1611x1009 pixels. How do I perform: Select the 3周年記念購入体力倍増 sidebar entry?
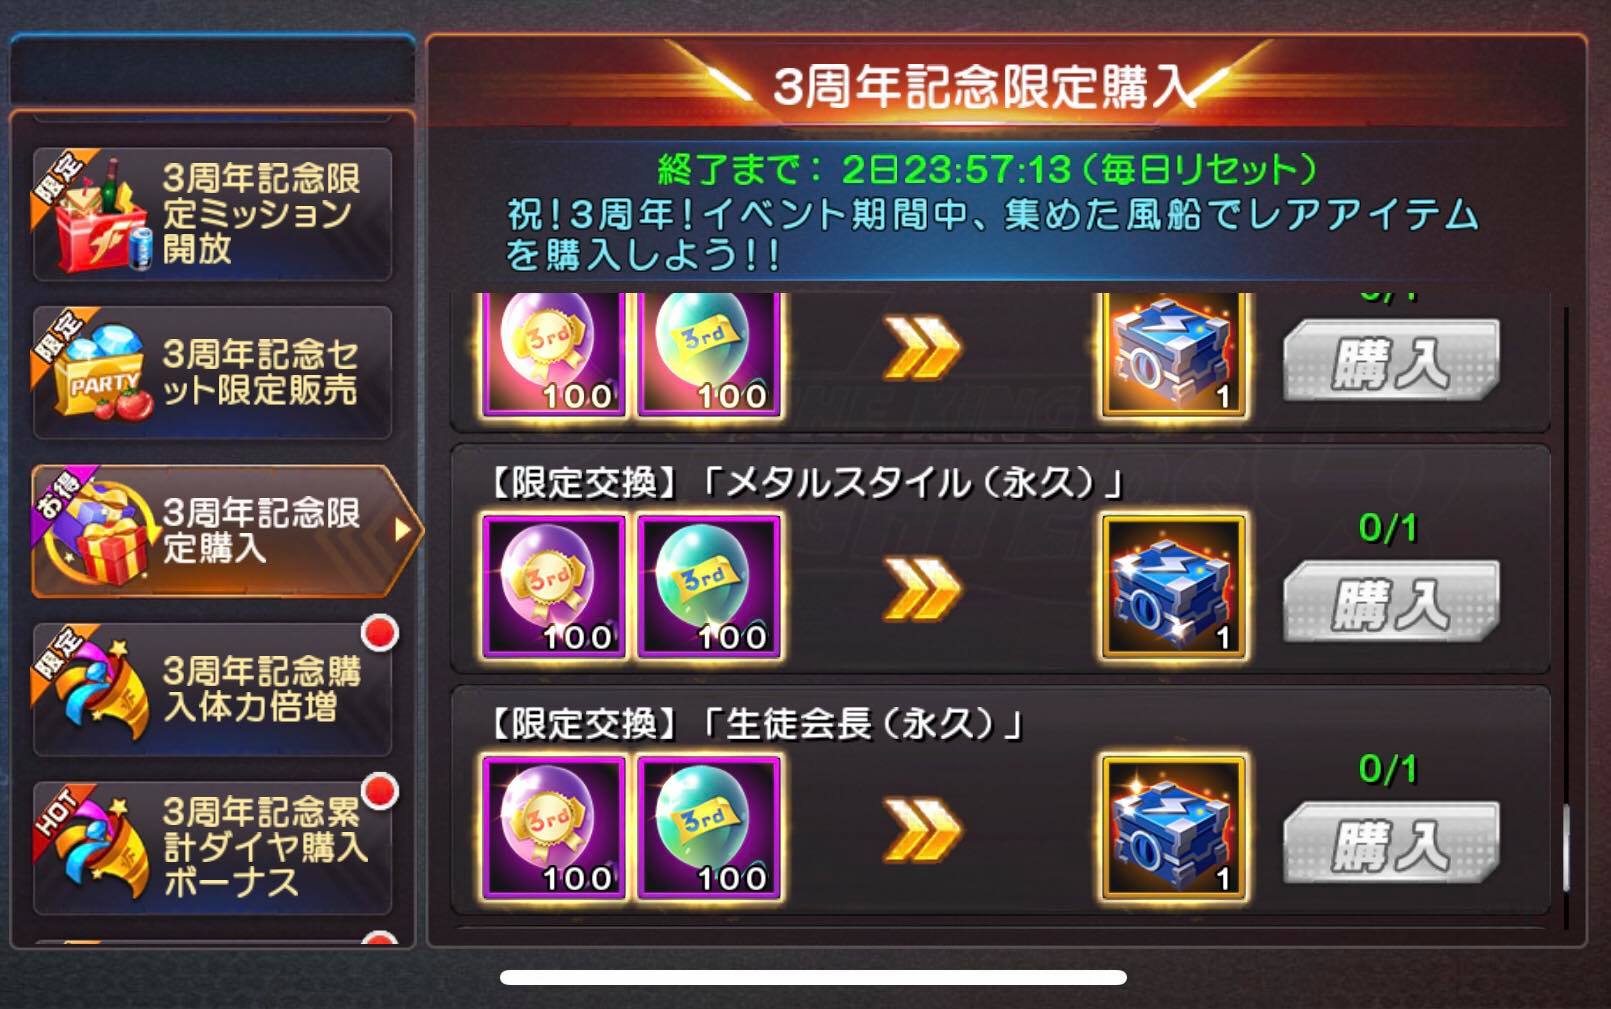[212, 689]
